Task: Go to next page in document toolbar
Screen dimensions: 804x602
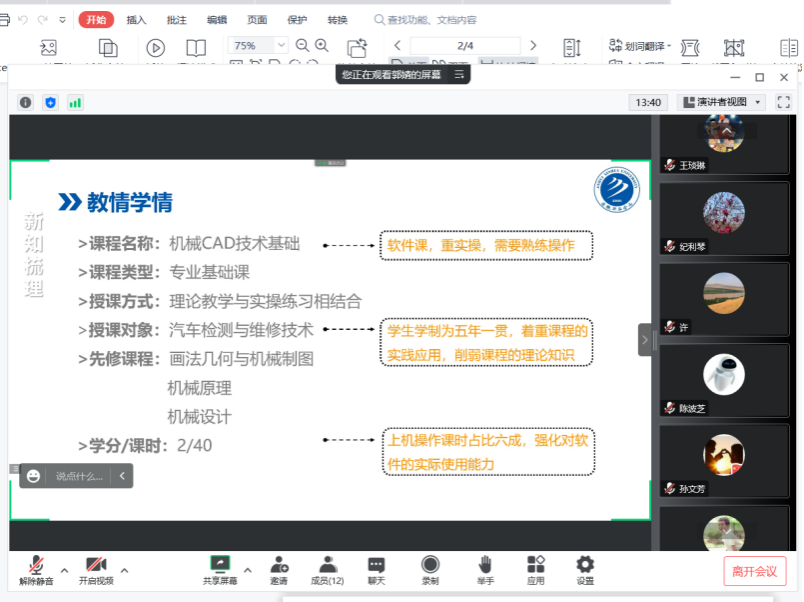Action: click(x=533, y=46)
